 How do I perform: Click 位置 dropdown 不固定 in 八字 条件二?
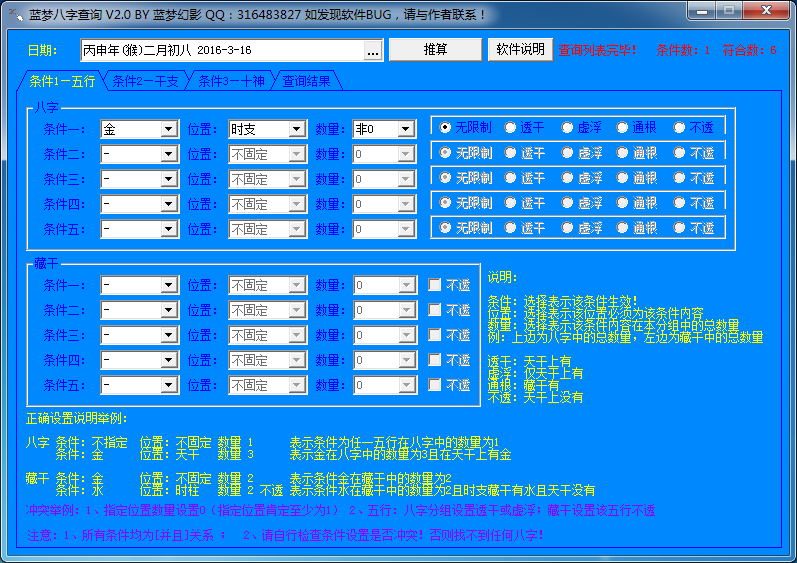click(x=267, y=154)
